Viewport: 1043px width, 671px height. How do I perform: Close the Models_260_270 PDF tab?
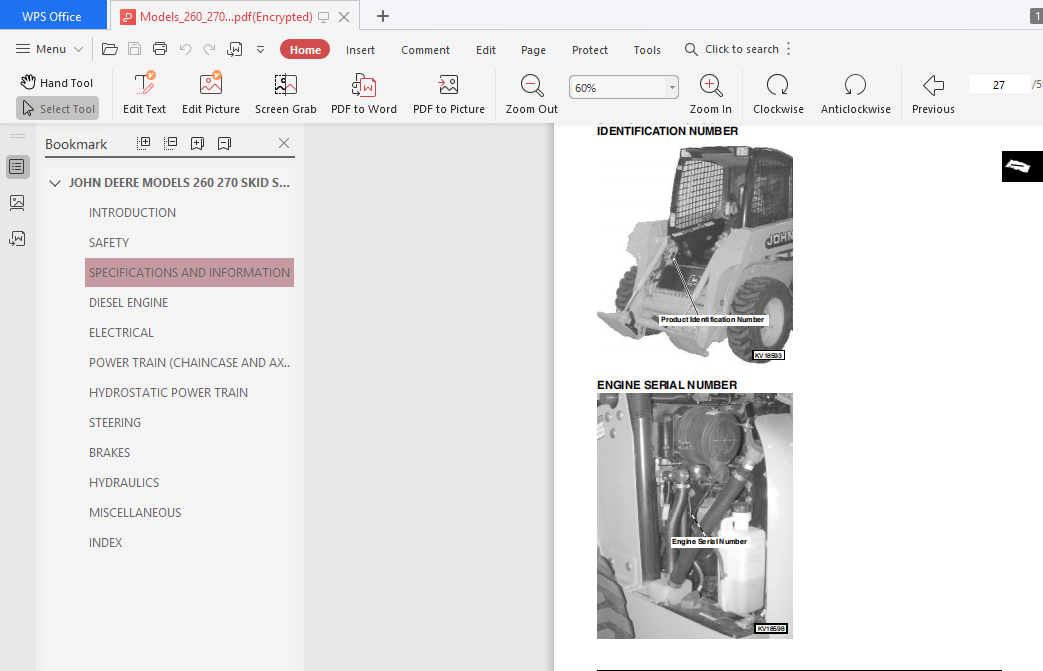[344, 17]
